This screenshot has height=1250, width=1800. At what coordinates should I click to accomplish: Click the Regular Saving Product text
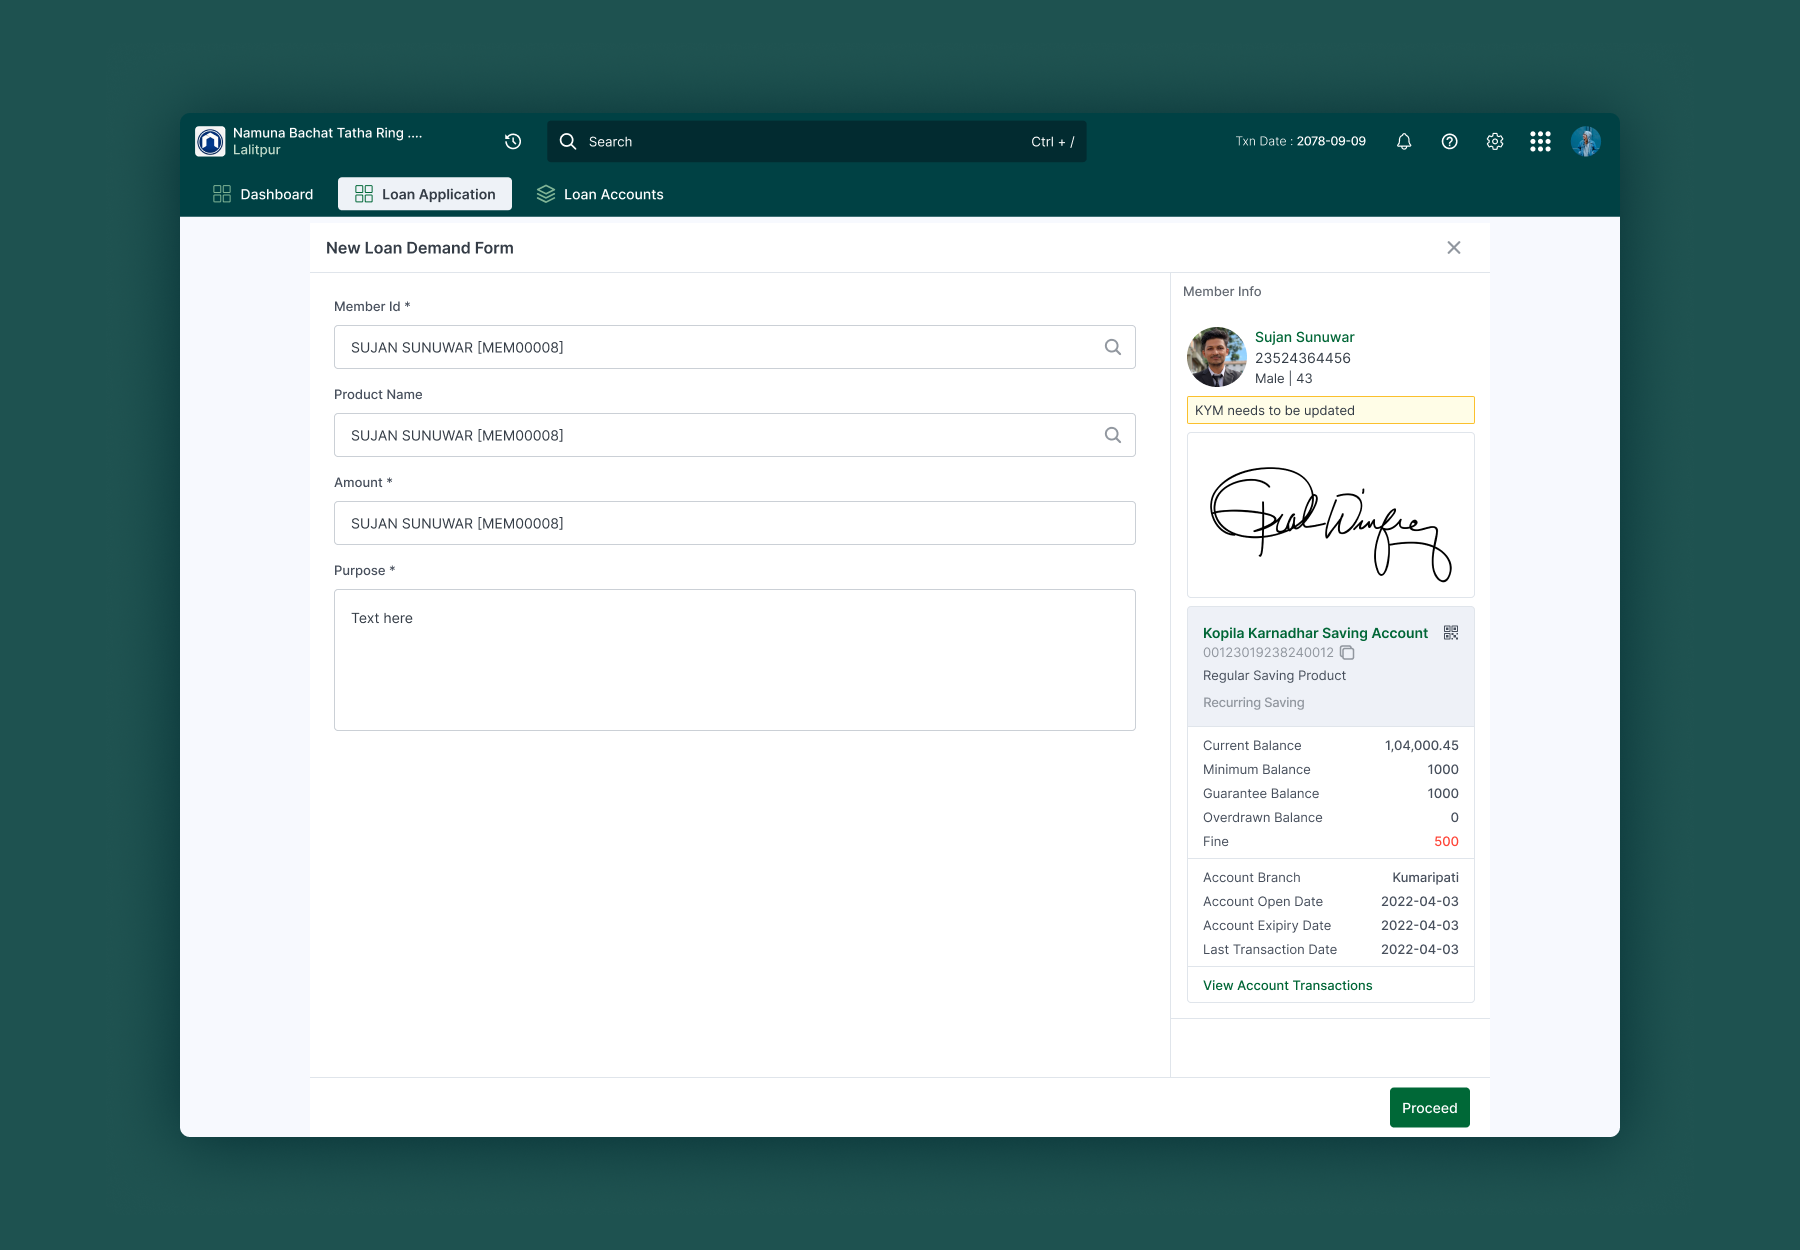pyautogui.click(x=1274, y=675)
